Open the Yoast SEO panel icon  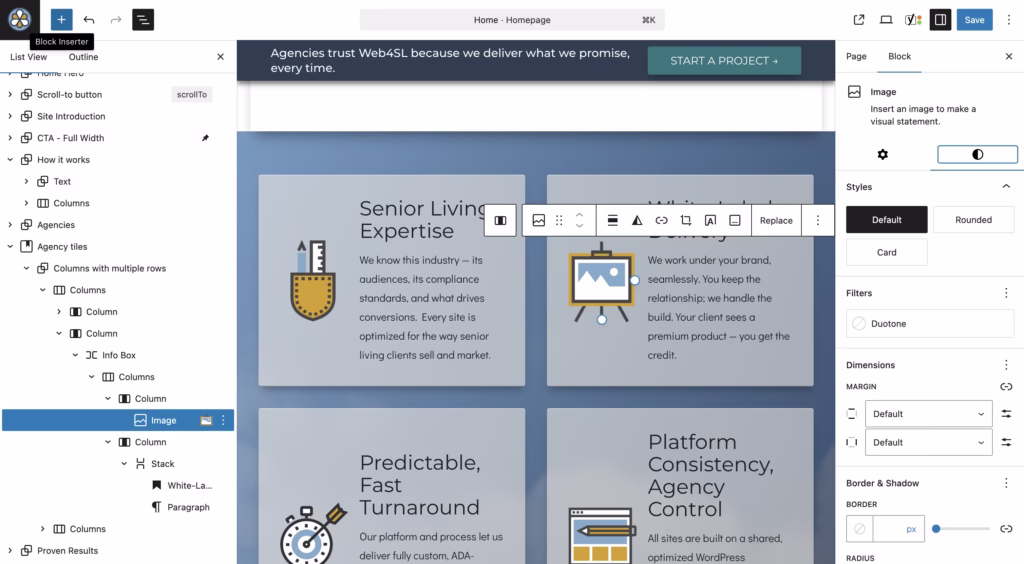913,19
